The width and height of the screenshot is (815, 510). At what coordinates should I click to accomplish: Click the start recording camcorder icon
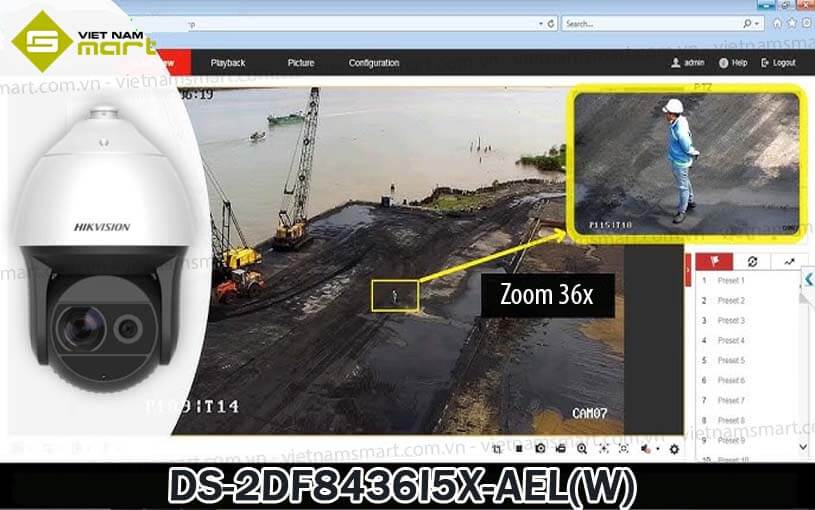point(560,449)
